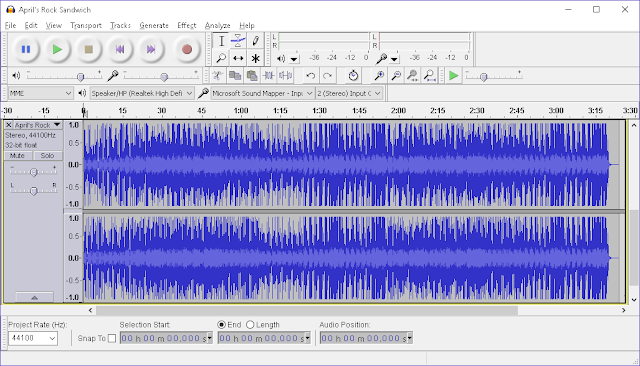The image size is (640, 366).
Task: Select the Envelope tool
Action: pyautogui.click(x=238, y=41)
